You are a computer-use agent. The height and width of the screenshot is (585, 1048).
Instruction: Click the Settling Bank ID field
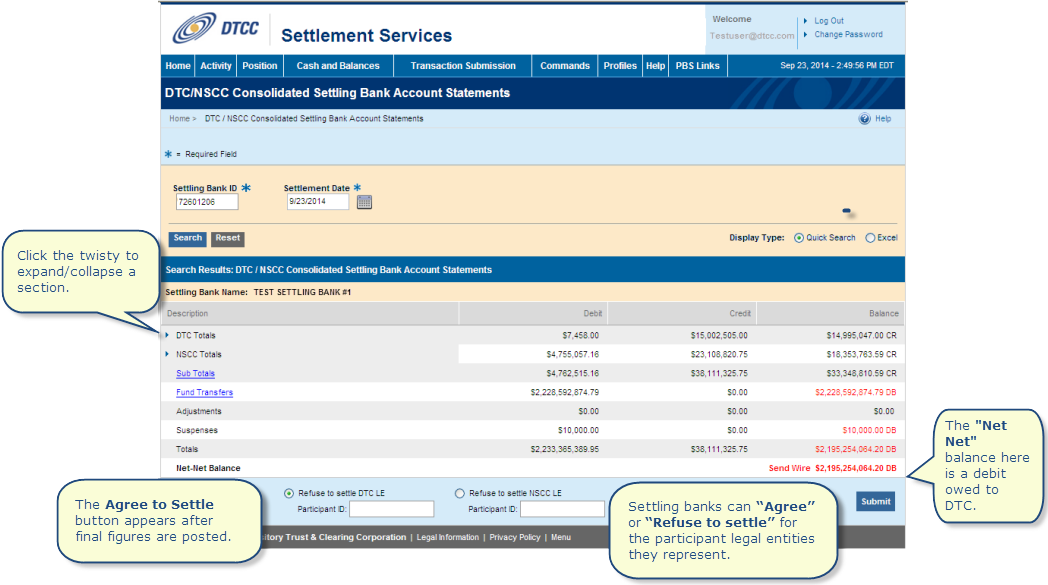click(207, 202)
